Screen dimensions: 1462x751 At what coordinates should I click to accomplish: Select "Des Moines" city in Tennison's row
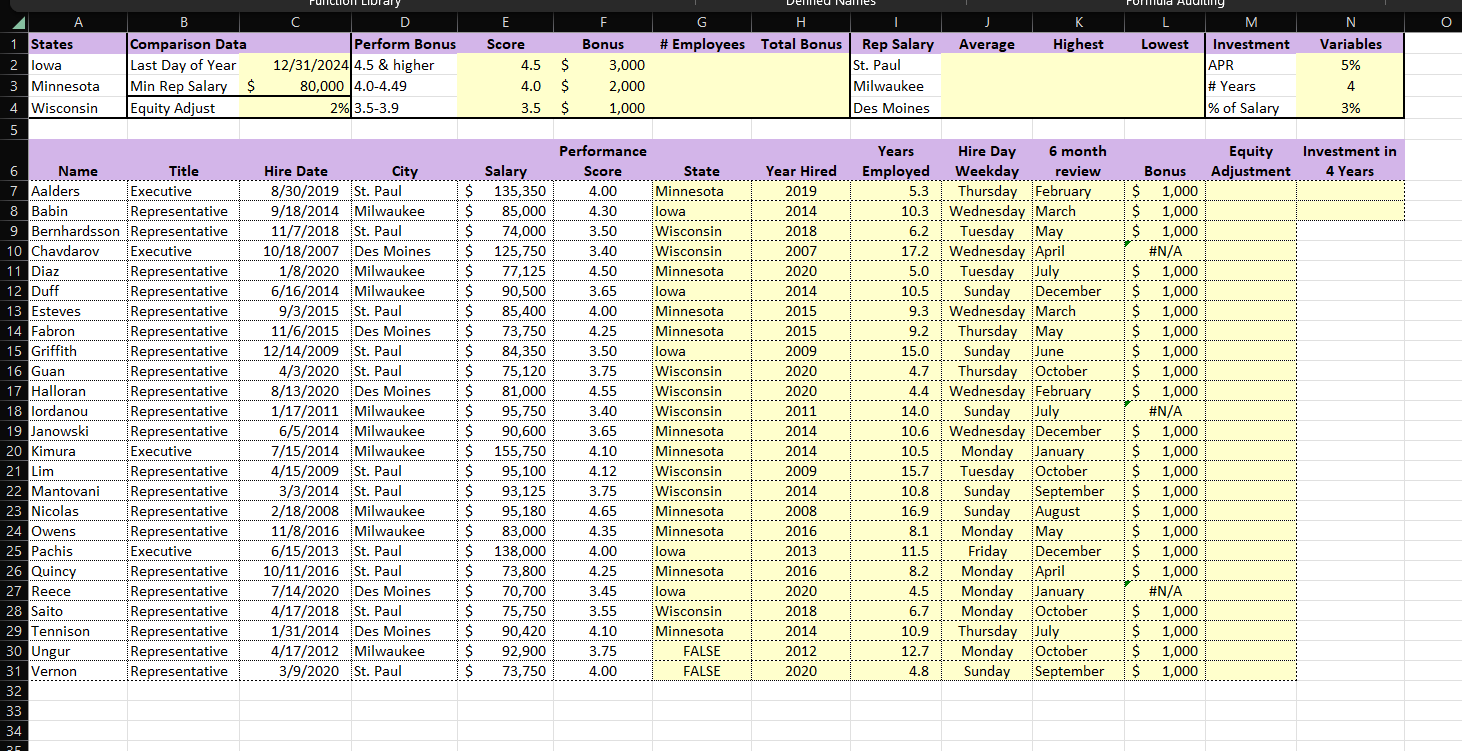(x=405, y=631)
